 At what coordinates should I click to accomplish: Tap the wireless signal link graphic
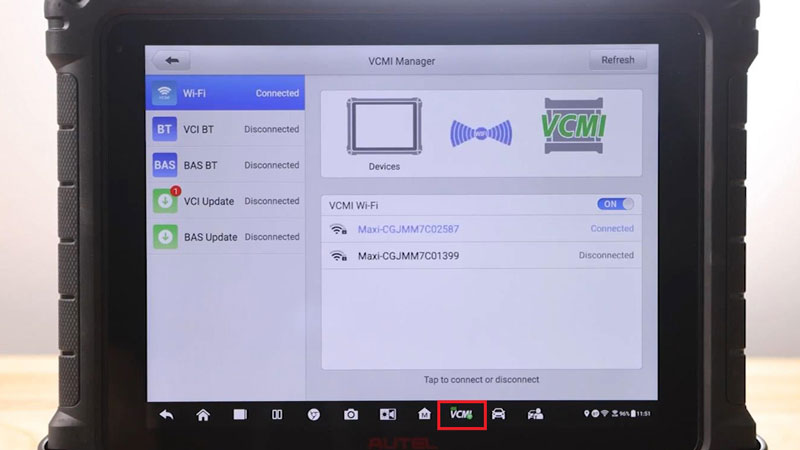click(481, 134)
